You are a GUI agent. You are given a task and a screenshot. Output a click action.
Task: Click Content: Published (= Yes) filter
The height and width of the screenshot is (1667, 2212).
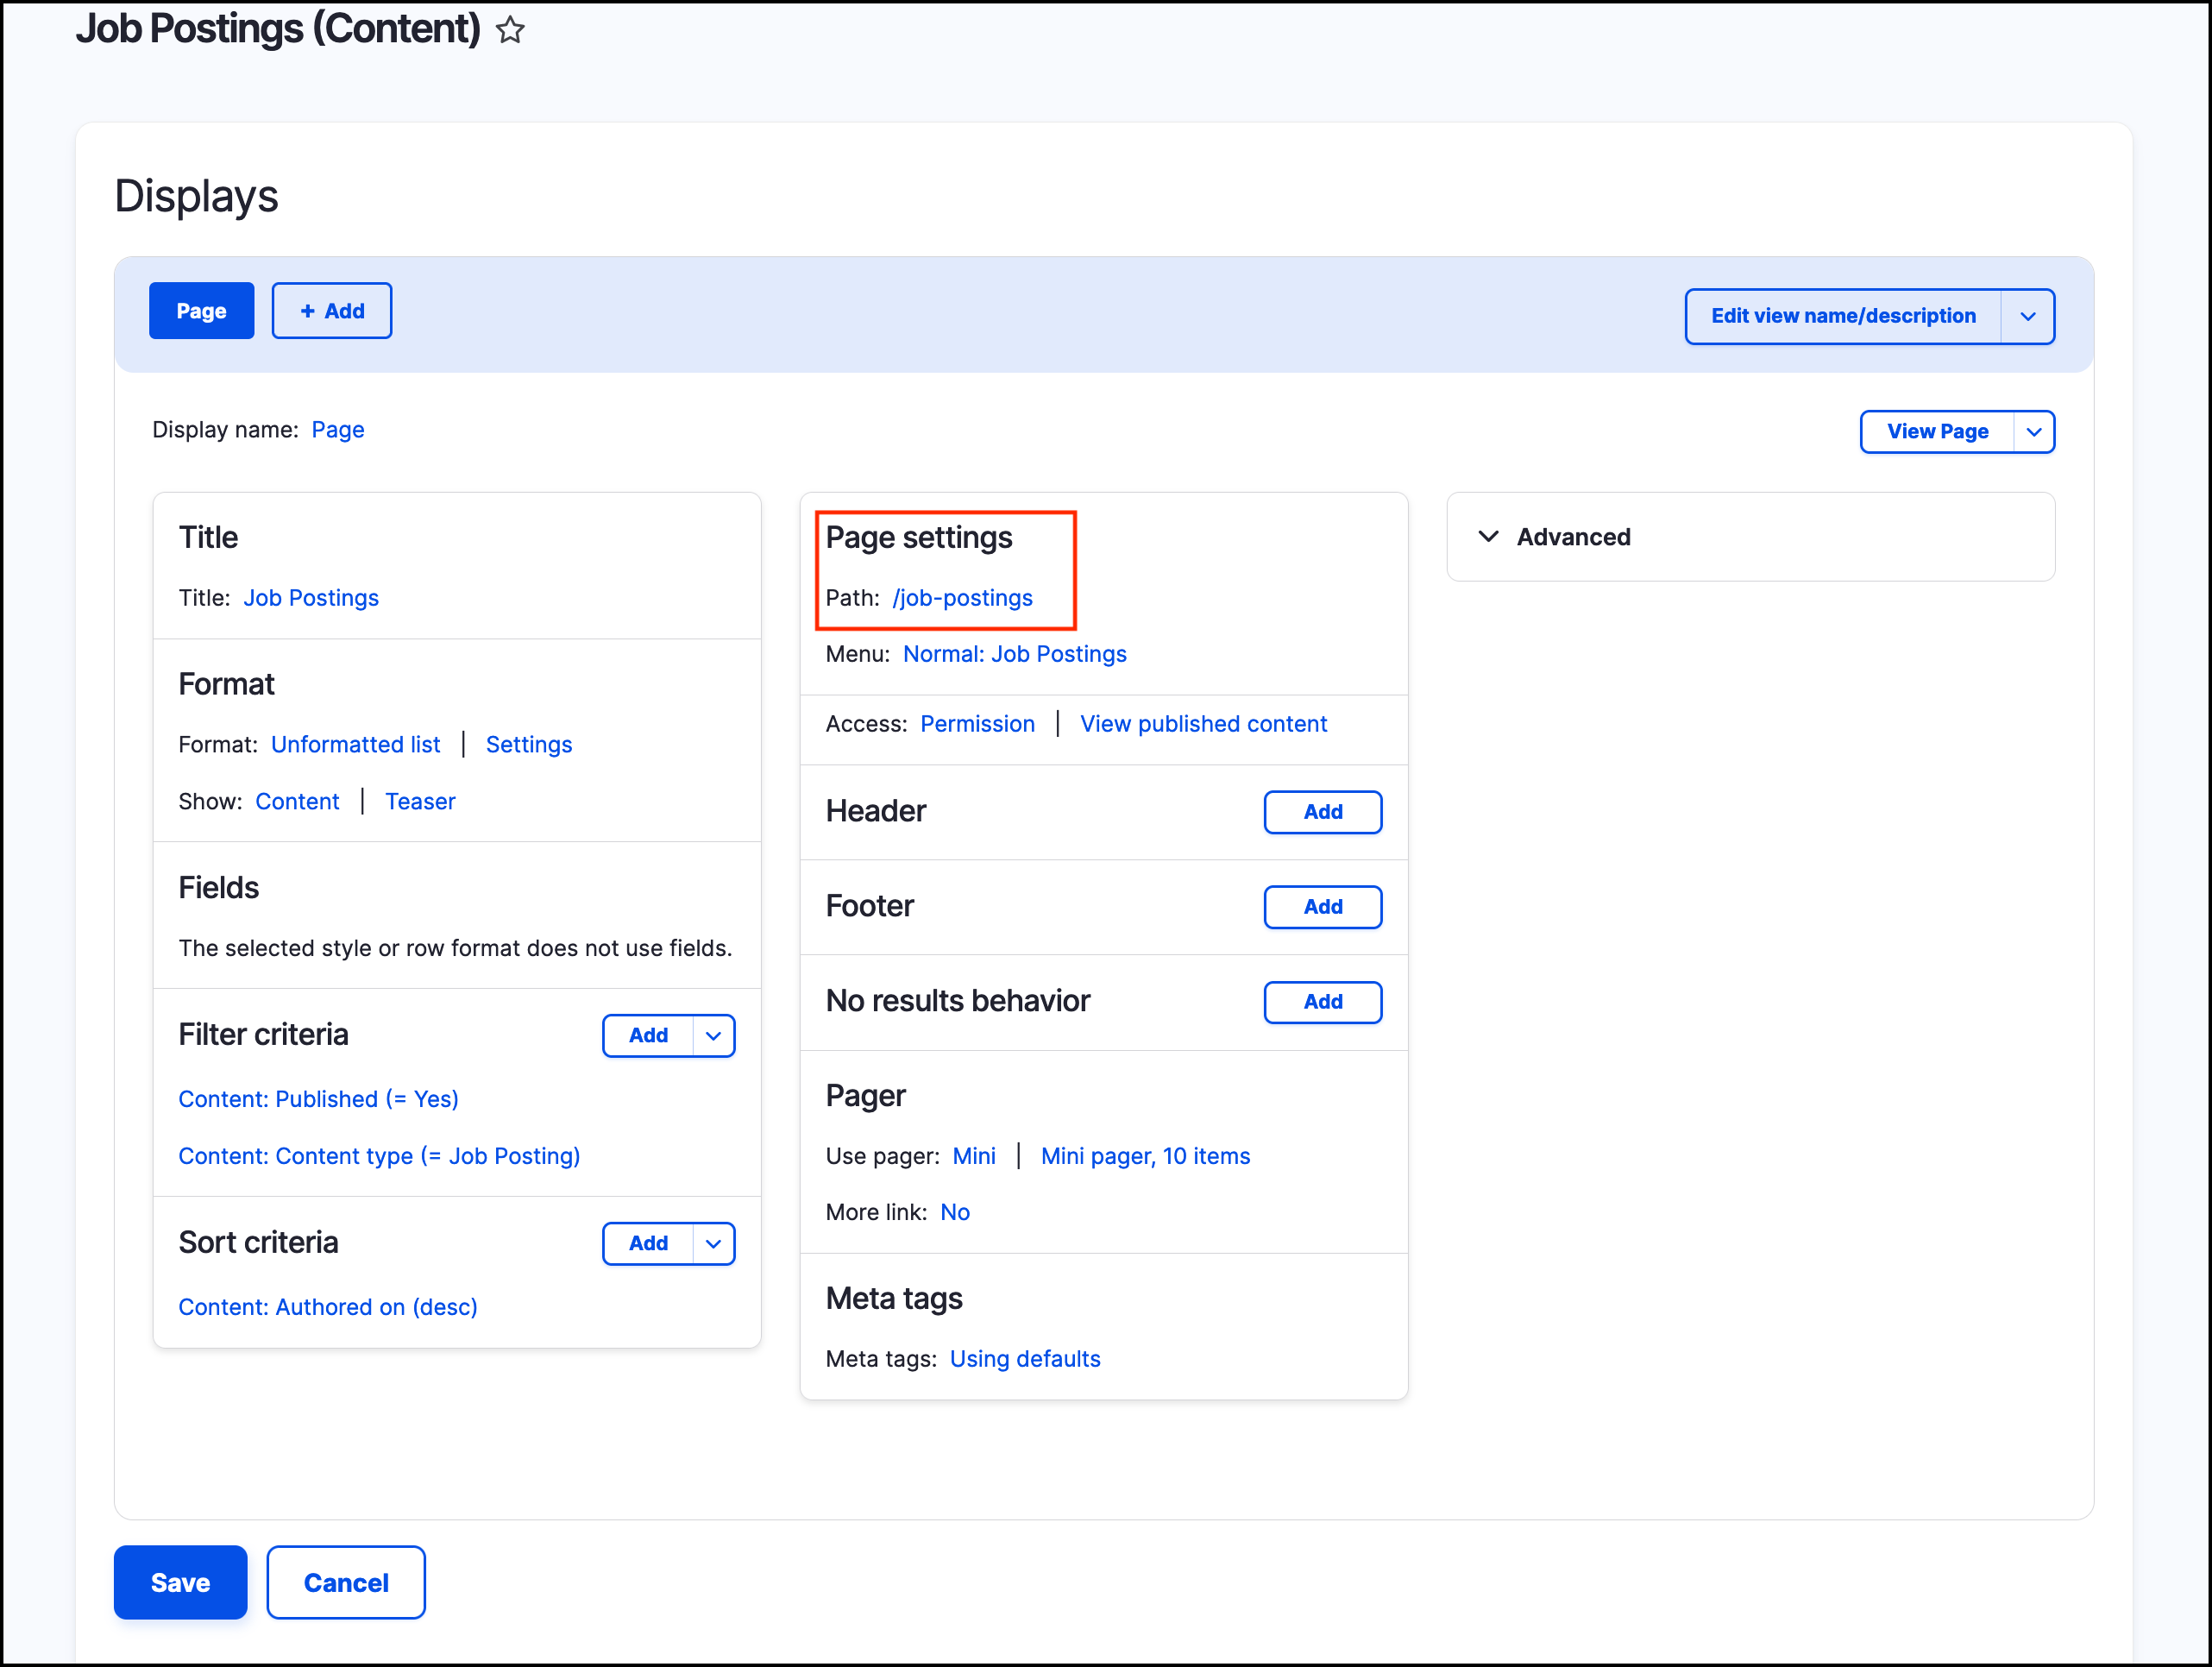coord(318,1099)
